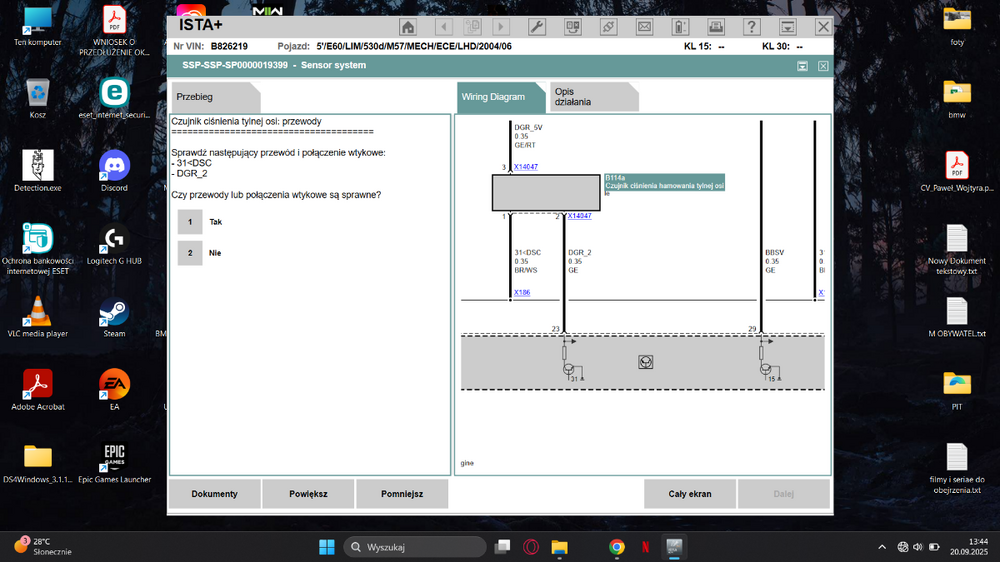Click the Windows taskbar search field
The image size is (1000, 562).
(415, 547)
